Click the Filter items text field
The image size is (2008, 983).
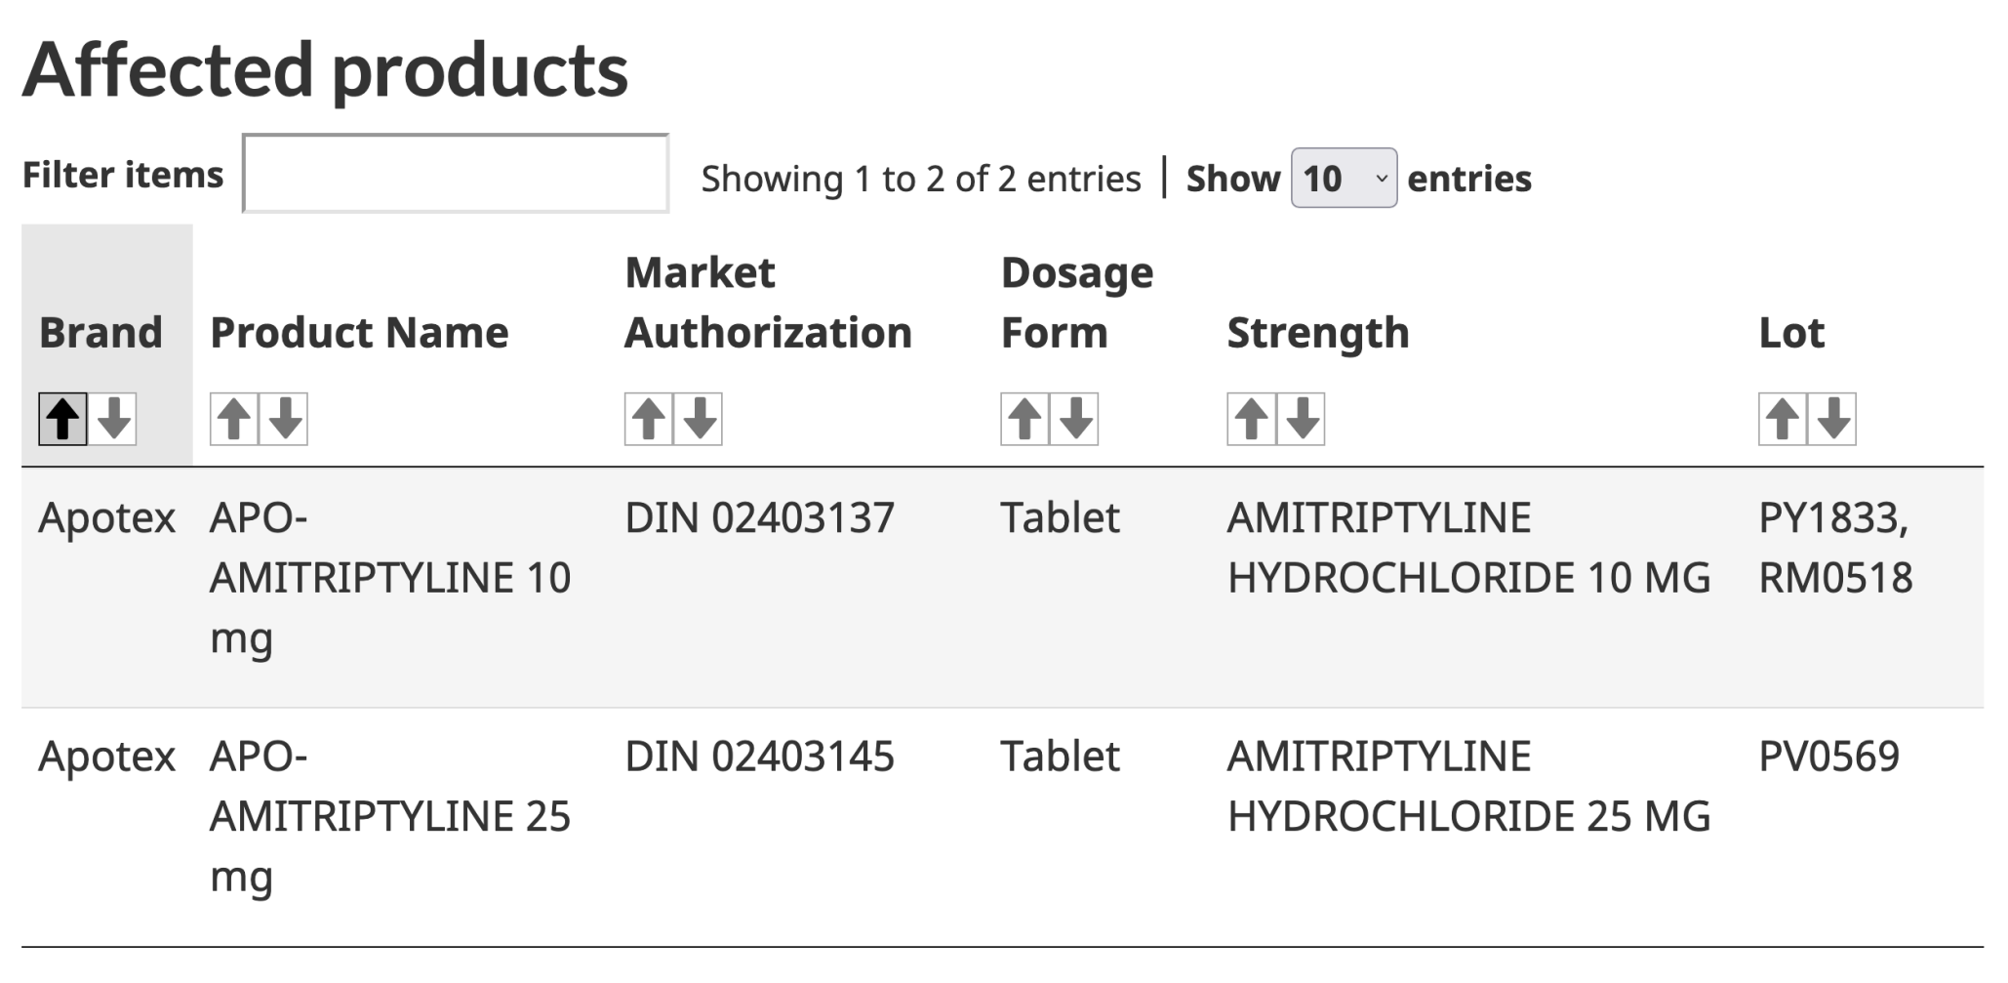(456, 174)
